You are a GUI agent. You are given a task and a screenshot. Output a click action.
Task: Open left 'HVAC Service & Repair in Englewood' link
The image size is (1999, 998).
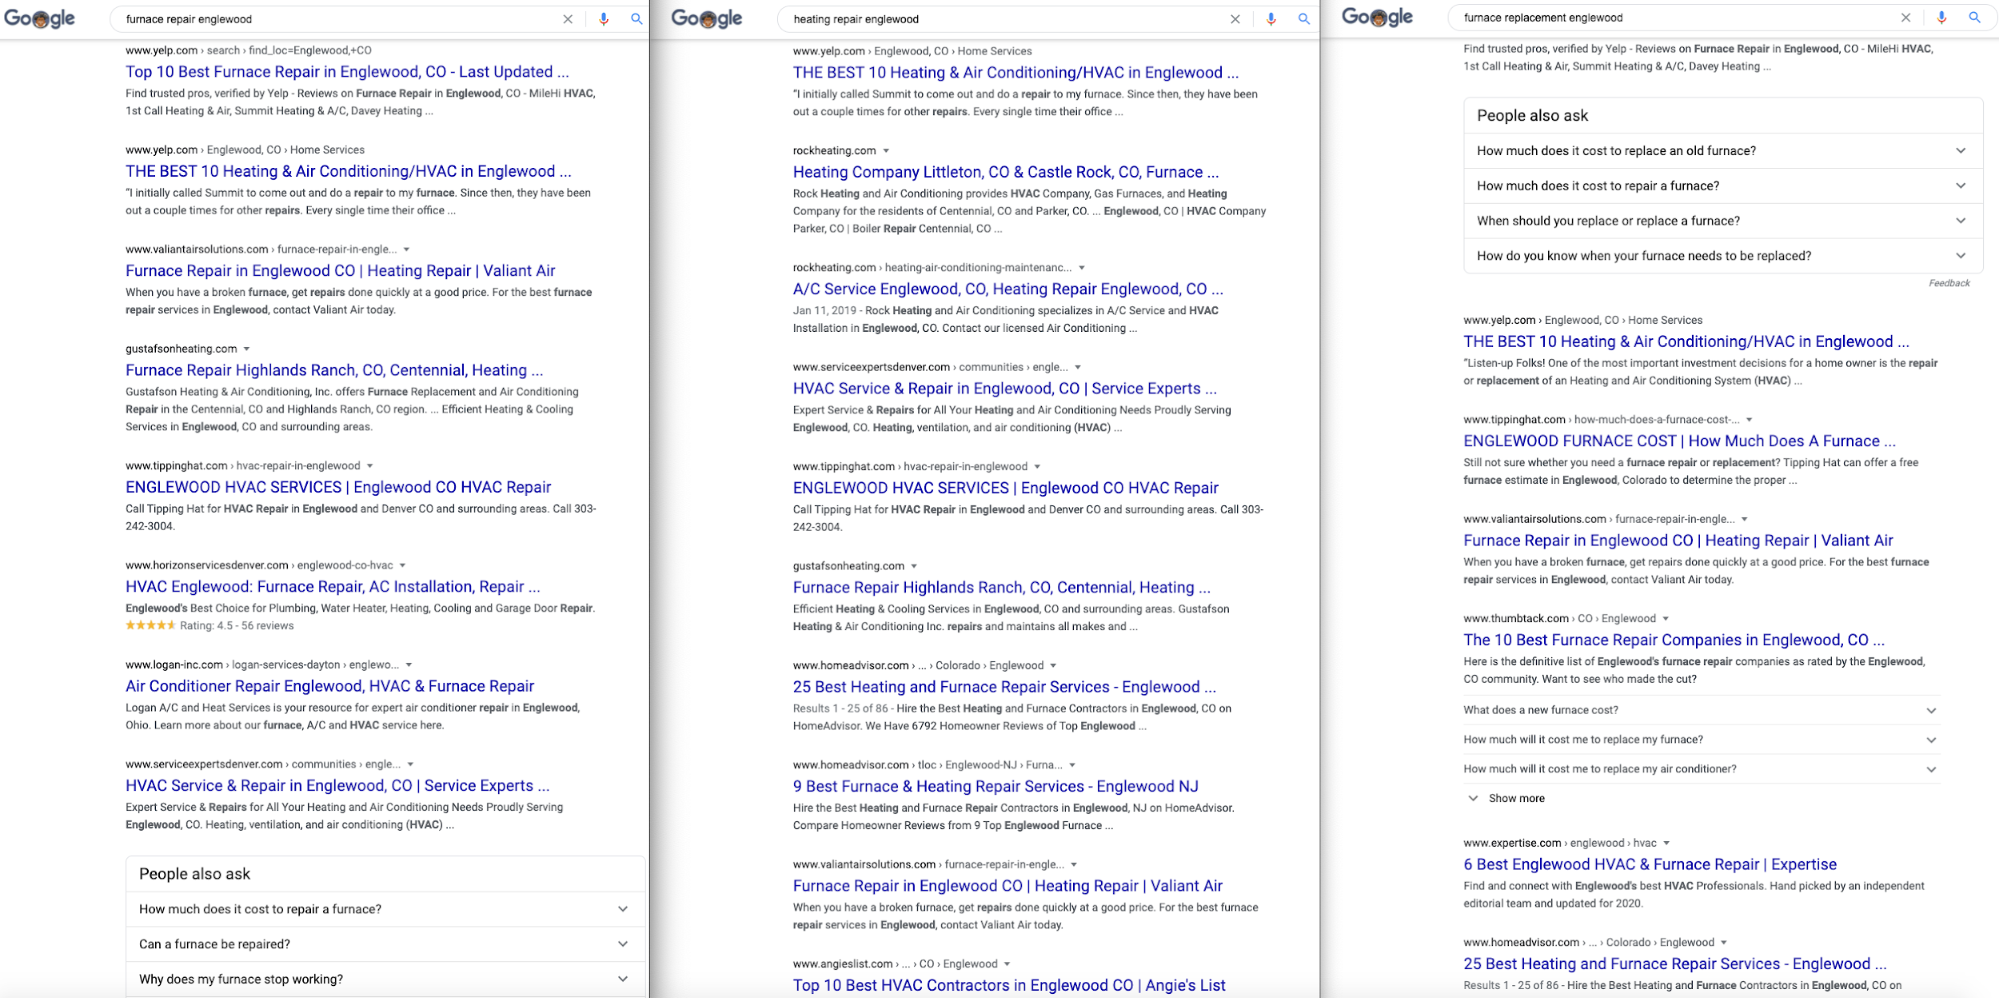coord(337,786)
